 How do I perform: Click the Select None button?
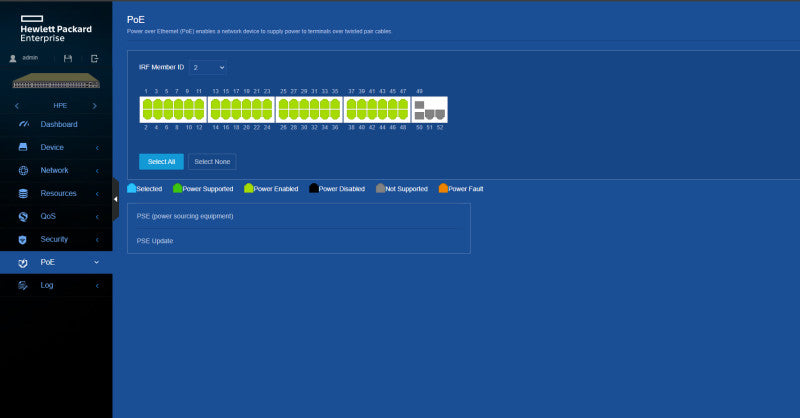[212, 162]
